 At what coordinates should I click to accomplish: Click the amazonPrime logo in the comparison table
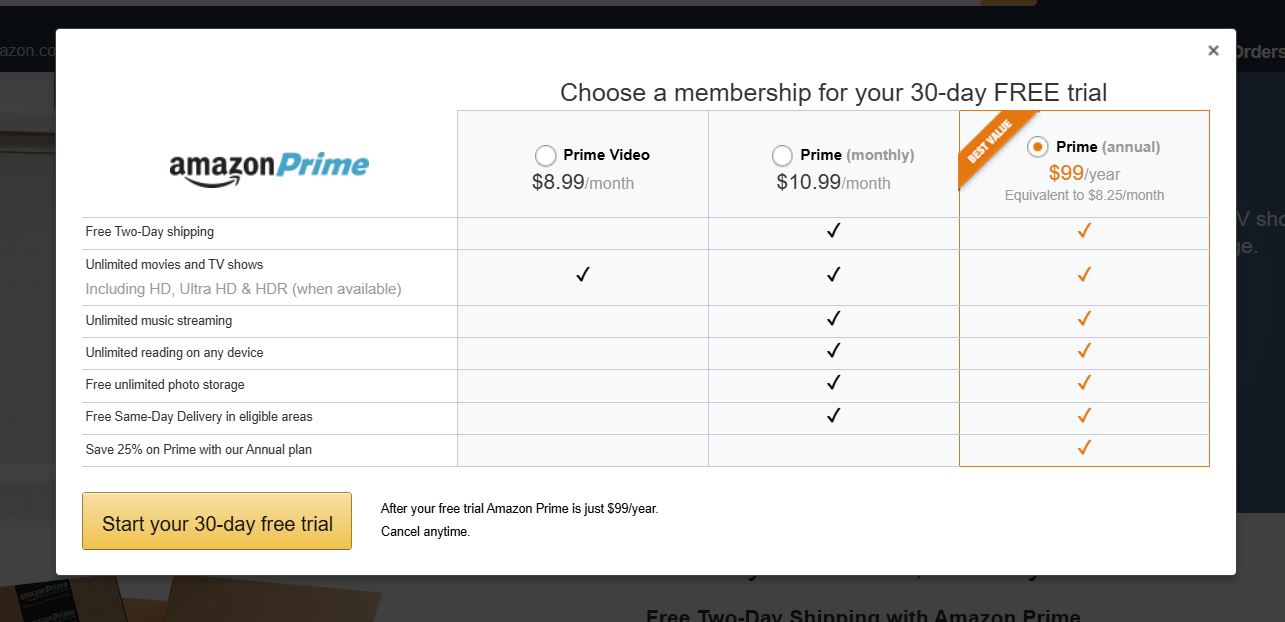[x=268, y=167]
